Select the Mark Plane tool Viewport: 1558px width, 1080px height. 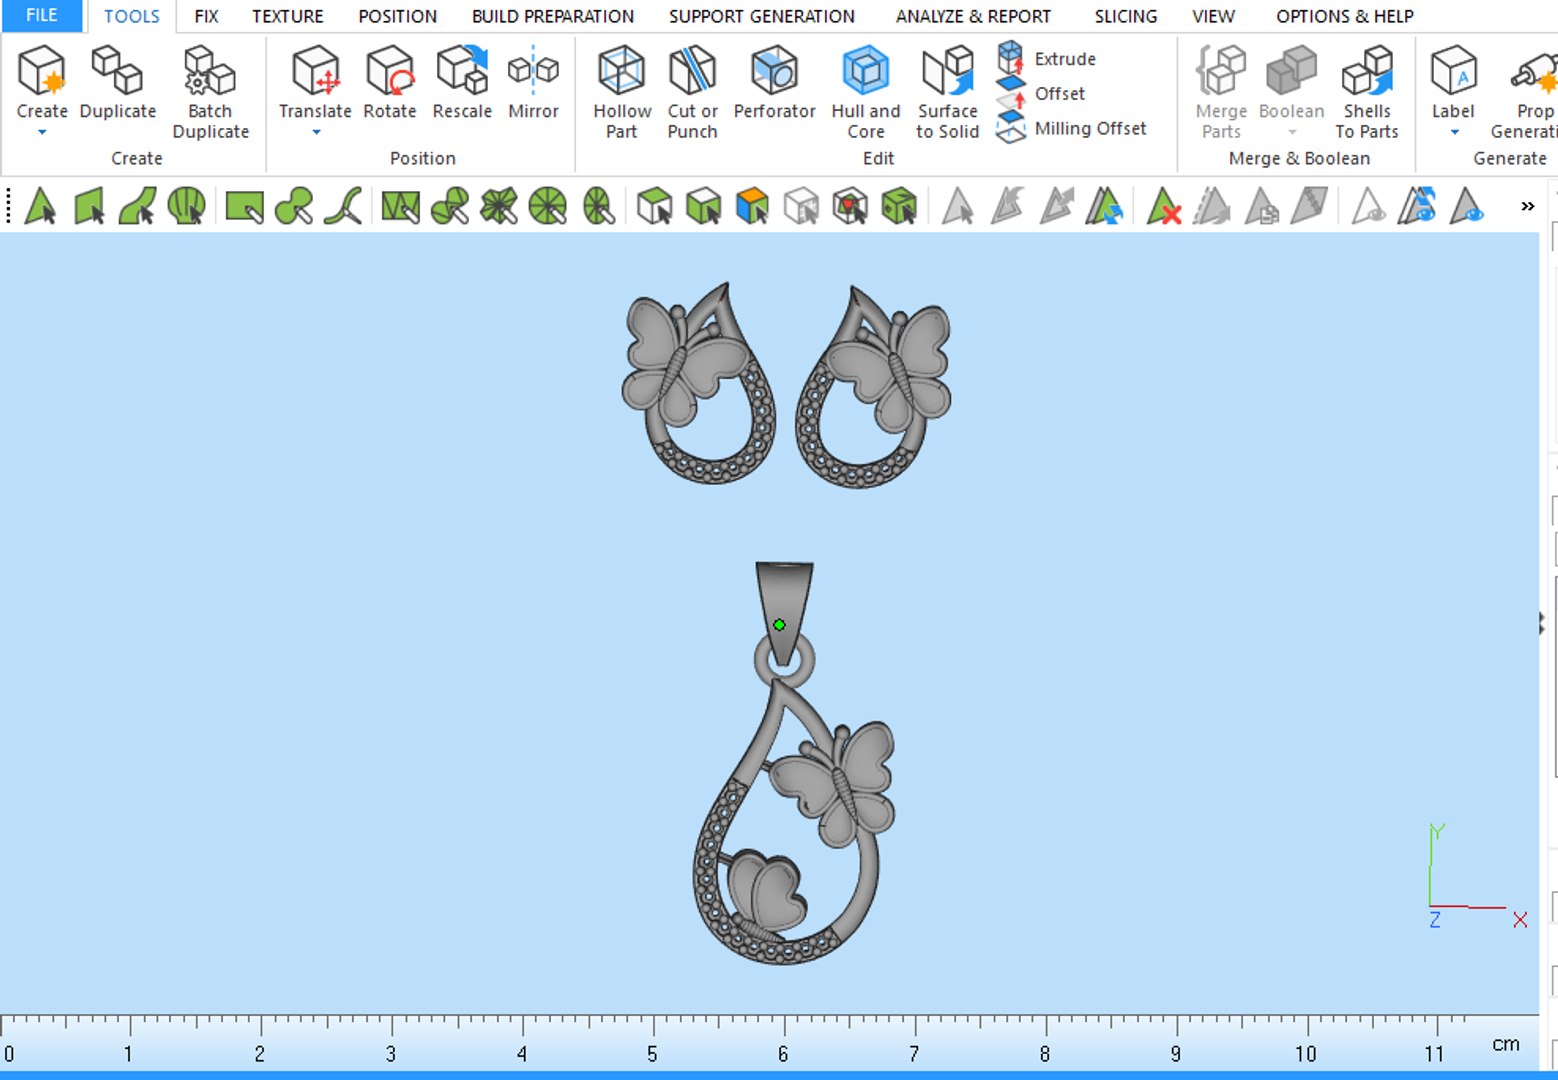click(x=89, y=206)
